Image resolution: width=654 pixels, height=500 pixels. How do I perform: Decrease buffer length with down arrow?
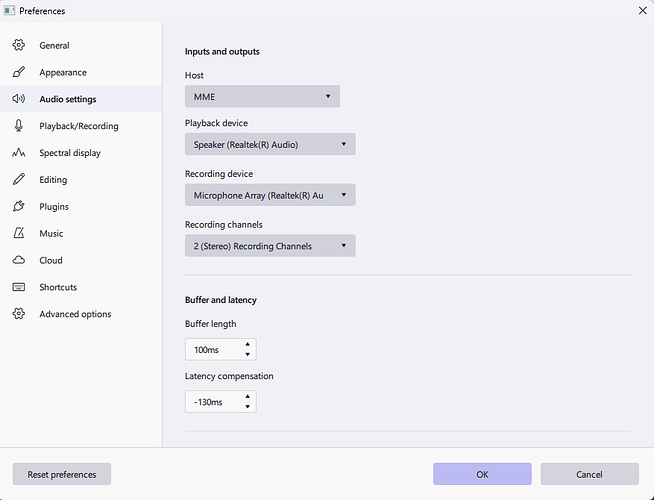(247, 354)
